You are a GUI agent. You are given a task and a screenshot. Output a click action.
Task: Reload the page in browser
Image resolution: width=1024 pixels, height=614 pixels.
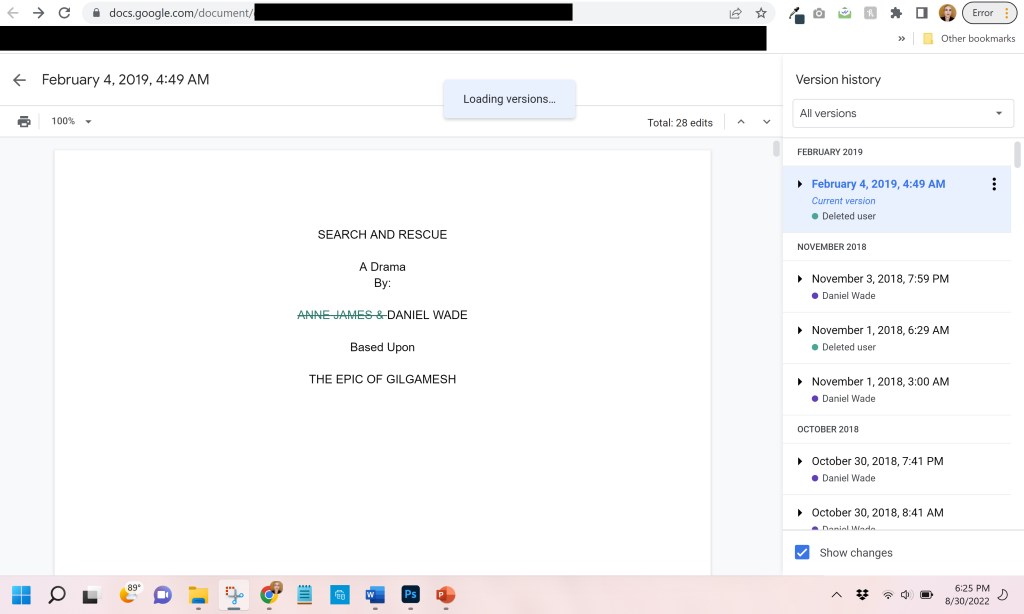[64, 13]
